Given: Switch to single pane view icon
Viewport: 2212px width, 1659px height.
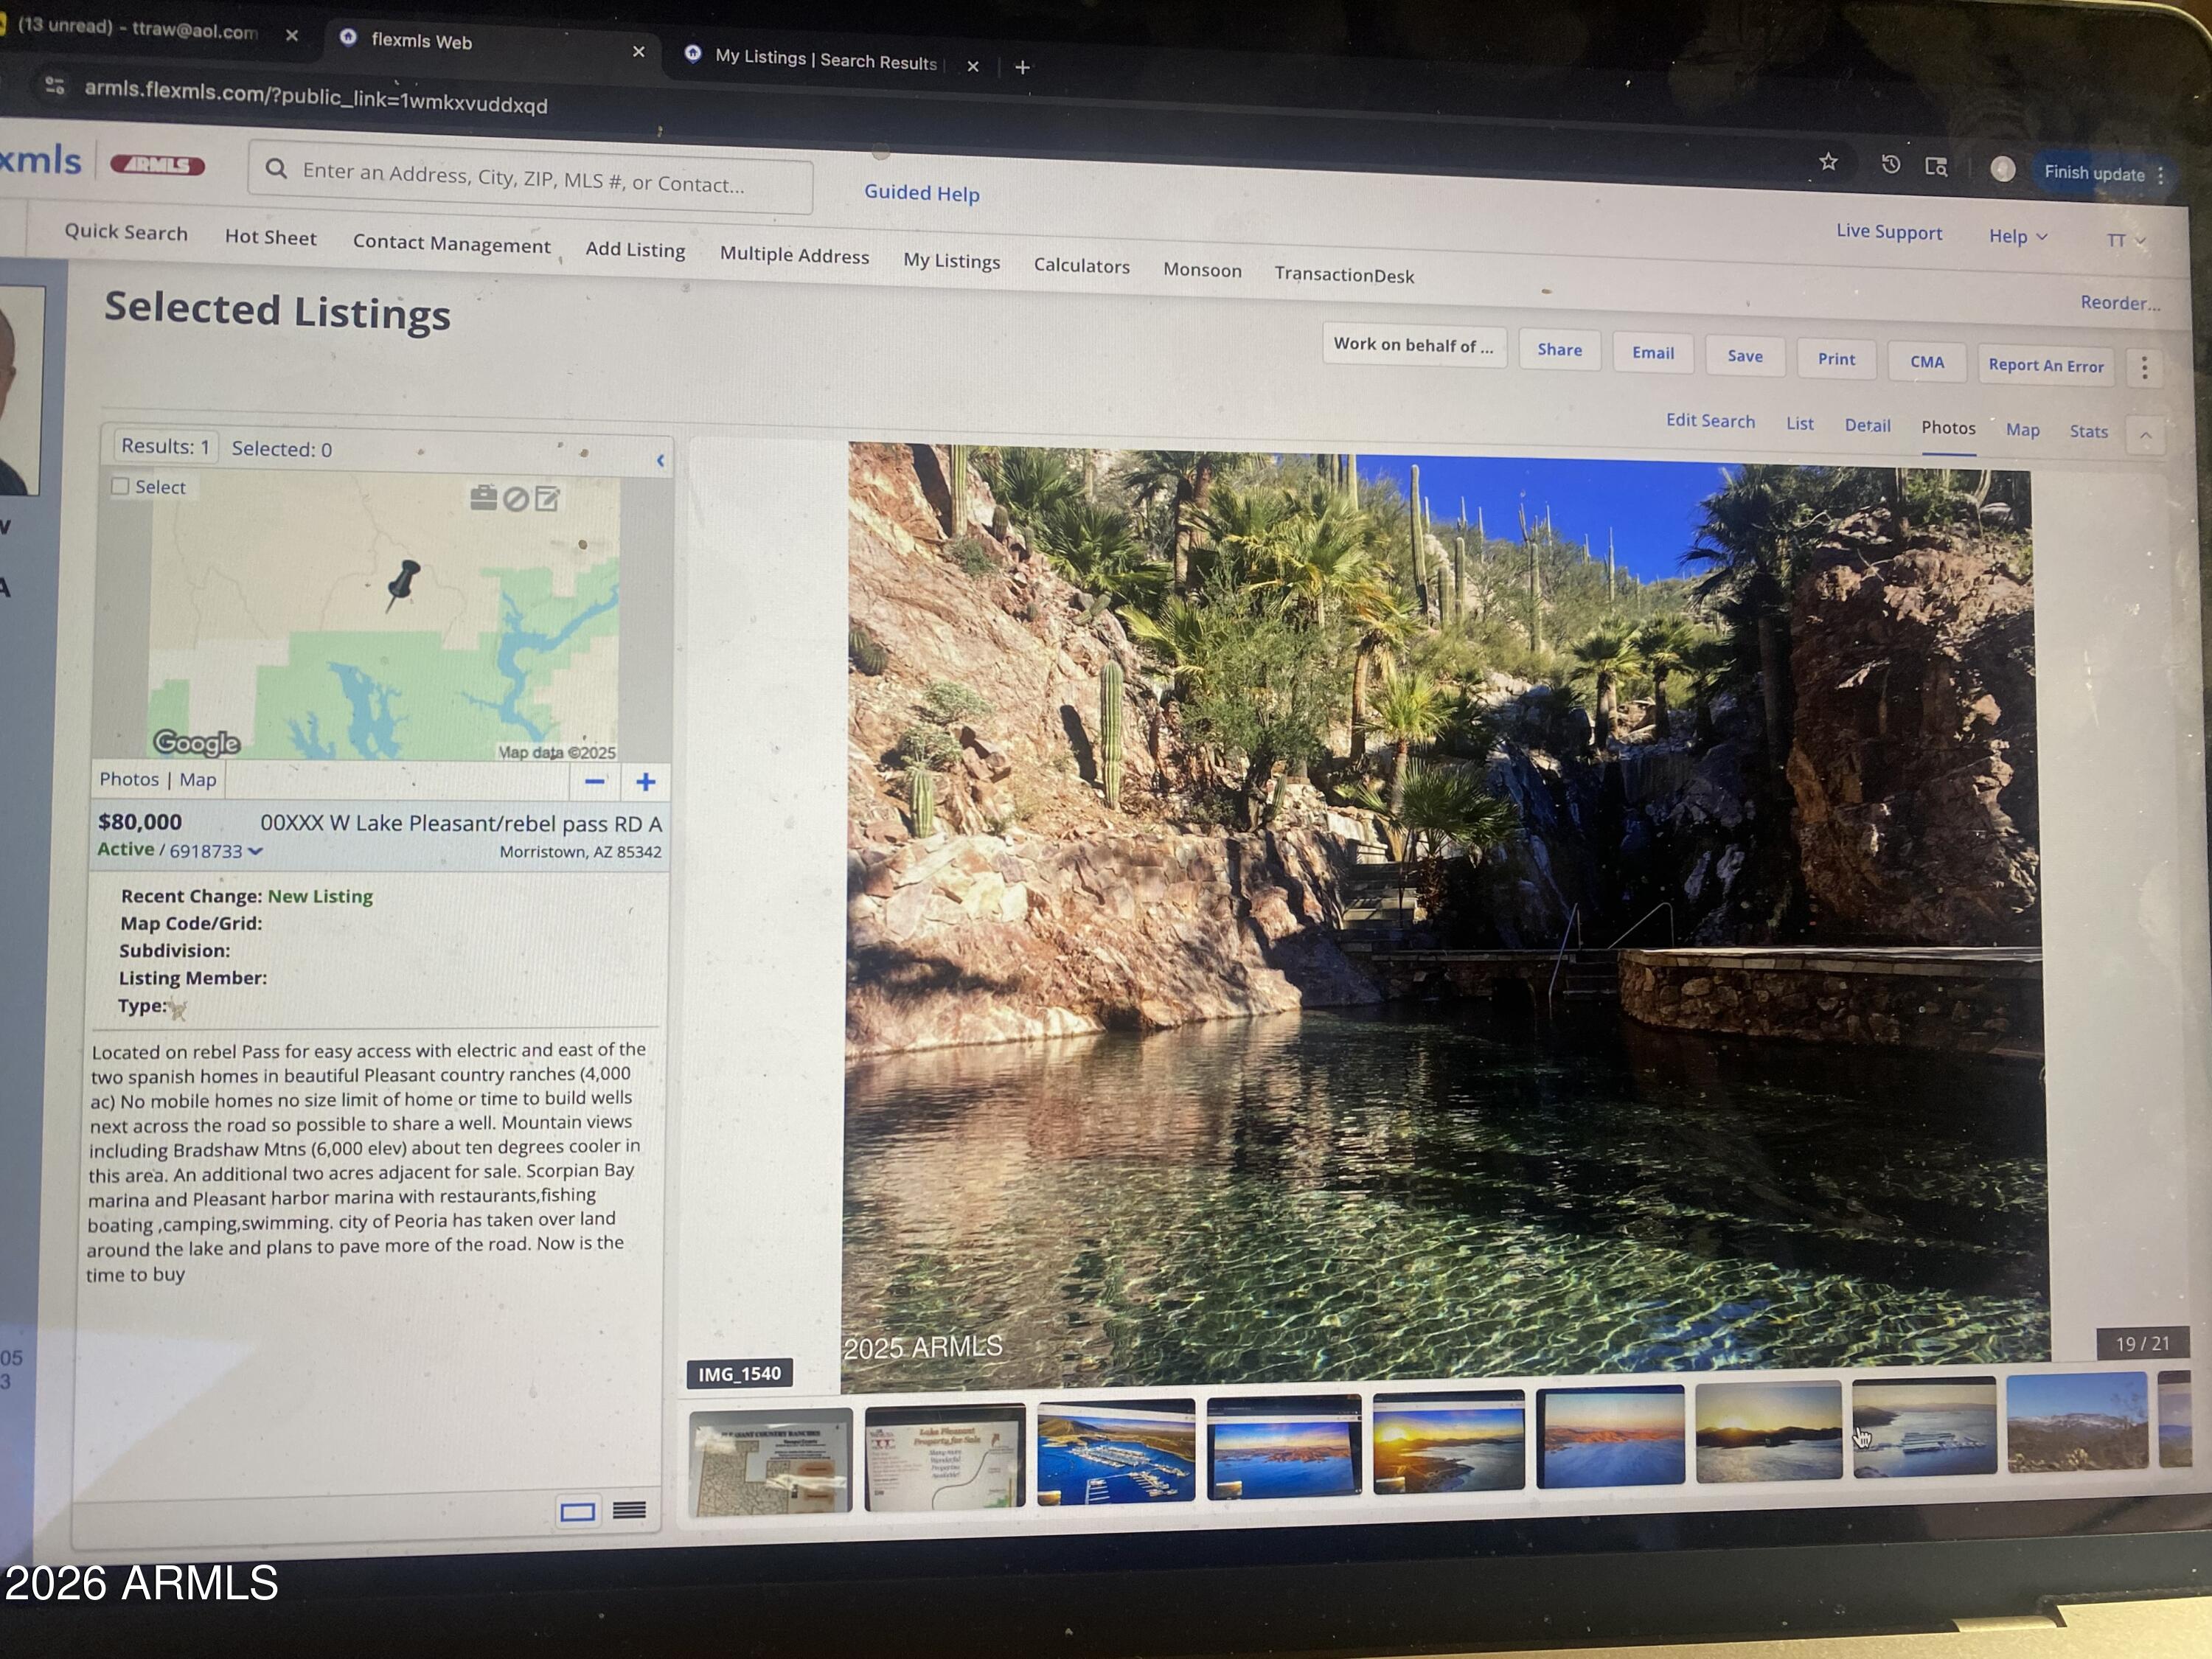Looking at the screenshot, I should click(577, 1511).
